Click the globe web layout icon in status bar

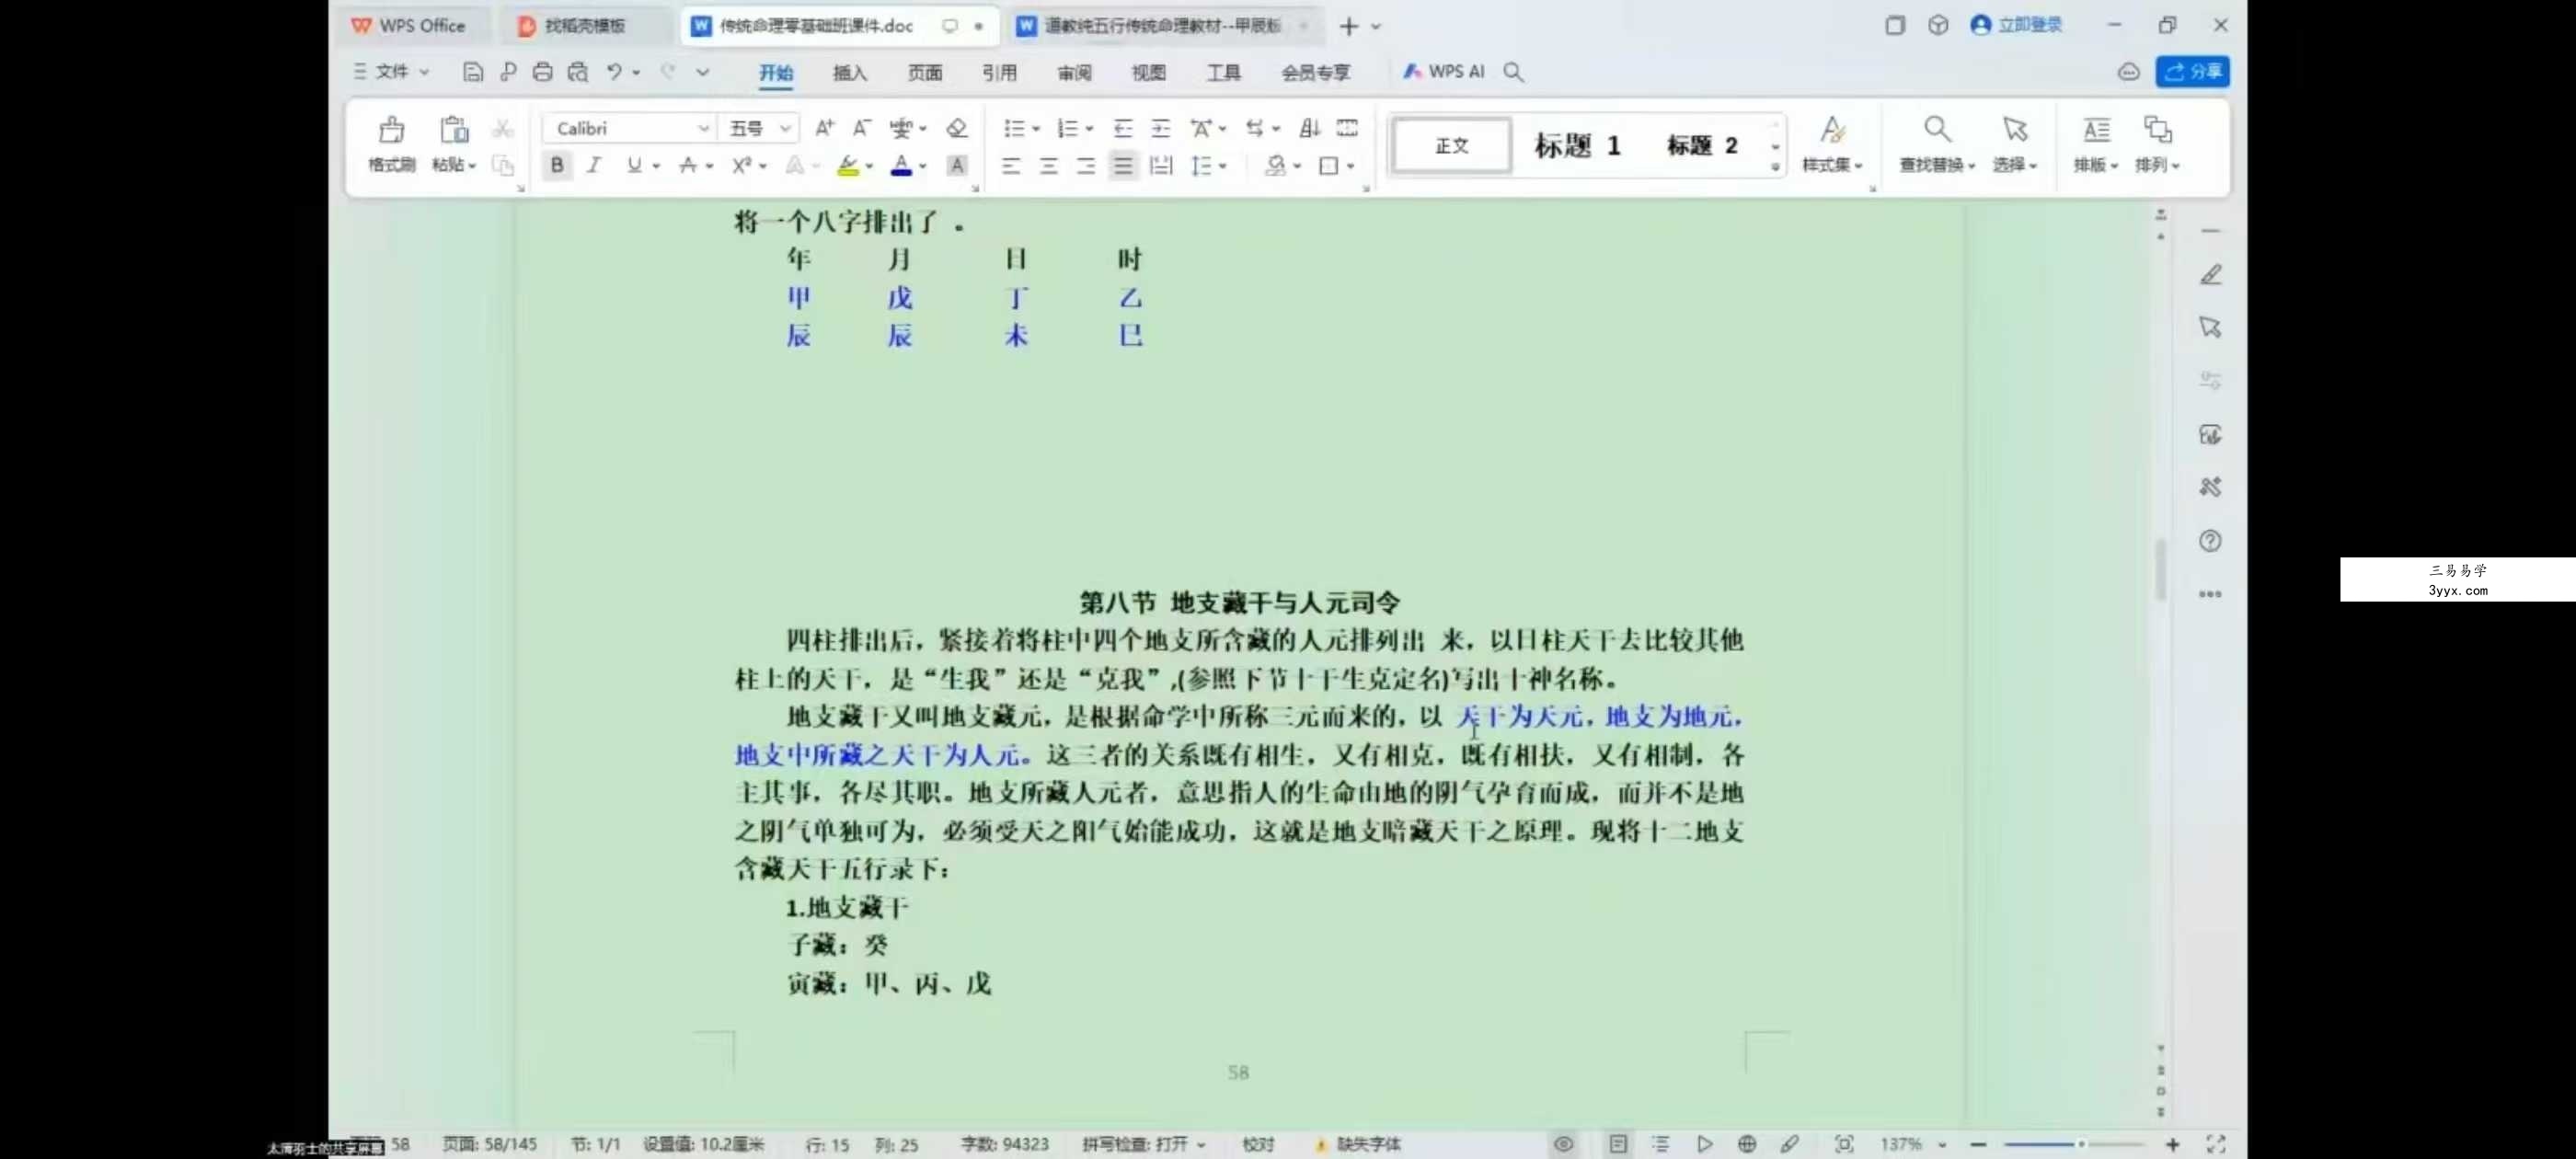click(1746, 1144)
